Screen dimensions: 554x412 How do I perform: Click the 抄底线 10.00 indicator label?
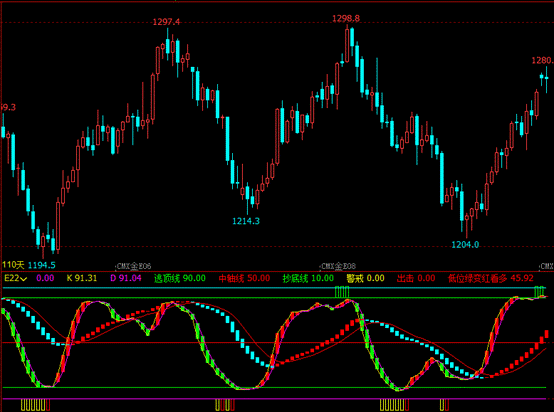308,278
